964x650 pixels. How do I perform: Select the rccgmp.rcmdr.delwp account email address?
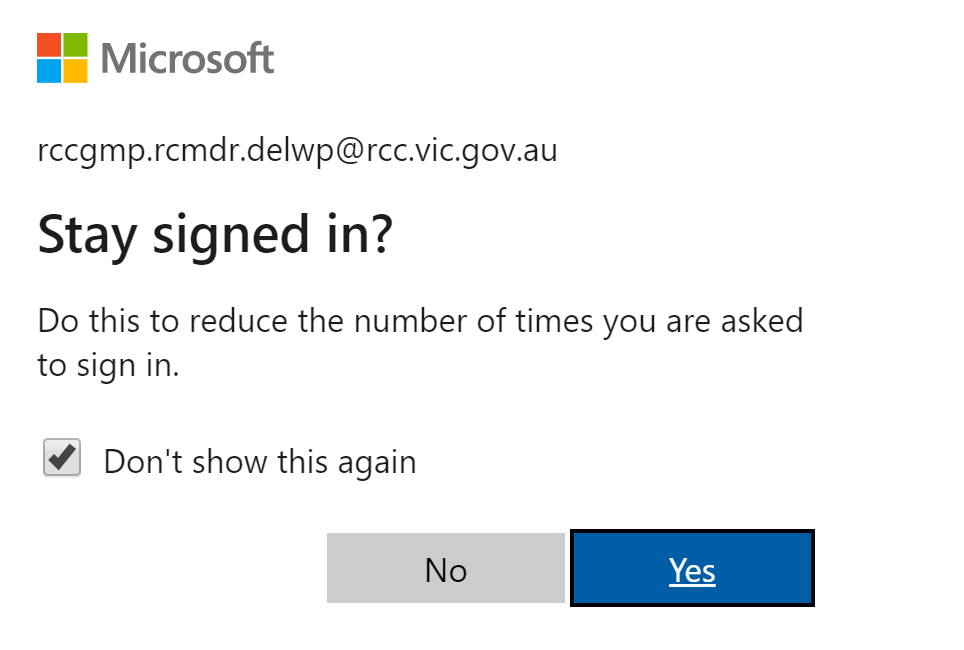[297, 151]
